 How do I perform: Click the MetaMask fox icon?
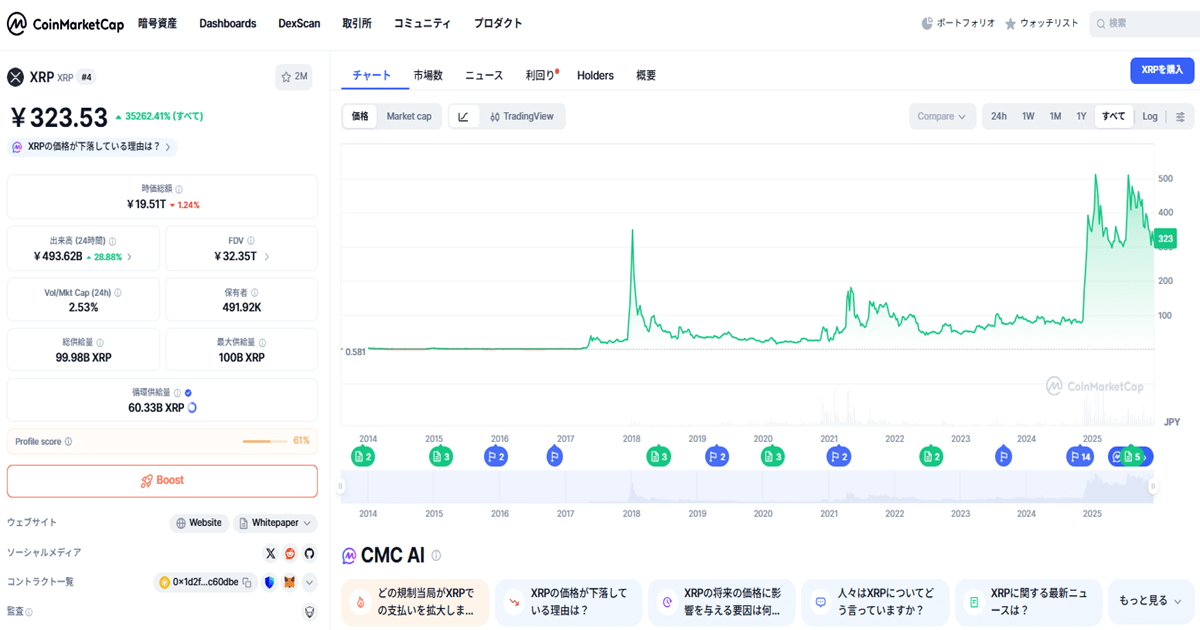click(290, 582)
